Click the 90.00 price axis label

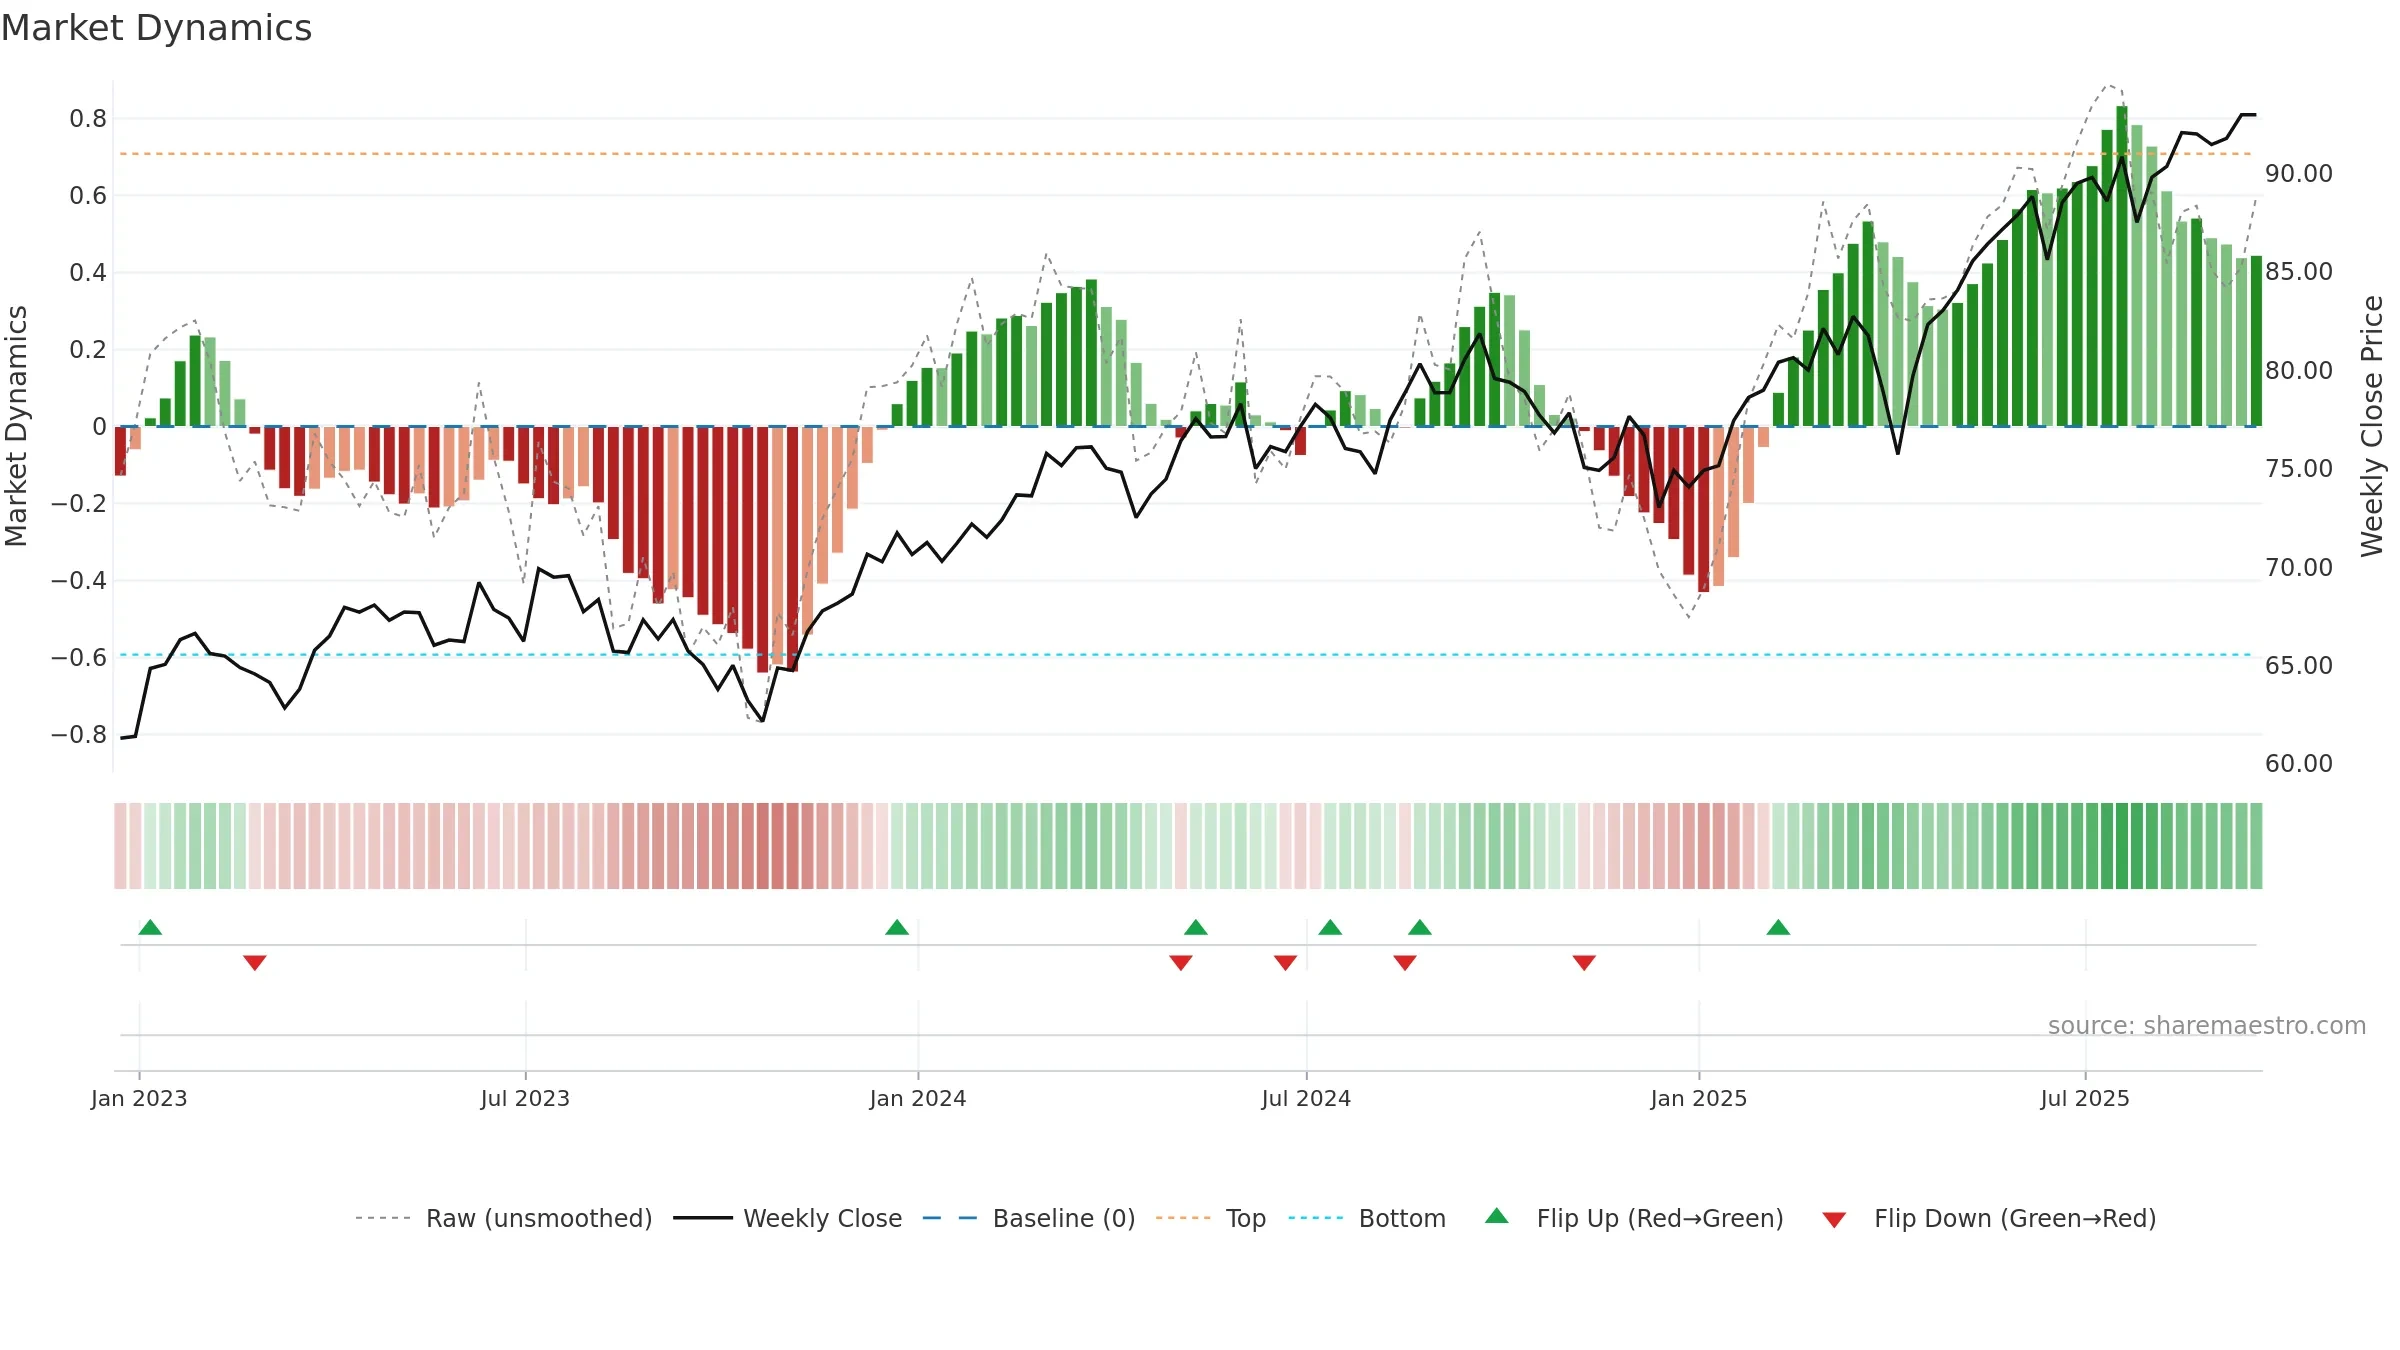[2299, 173]
